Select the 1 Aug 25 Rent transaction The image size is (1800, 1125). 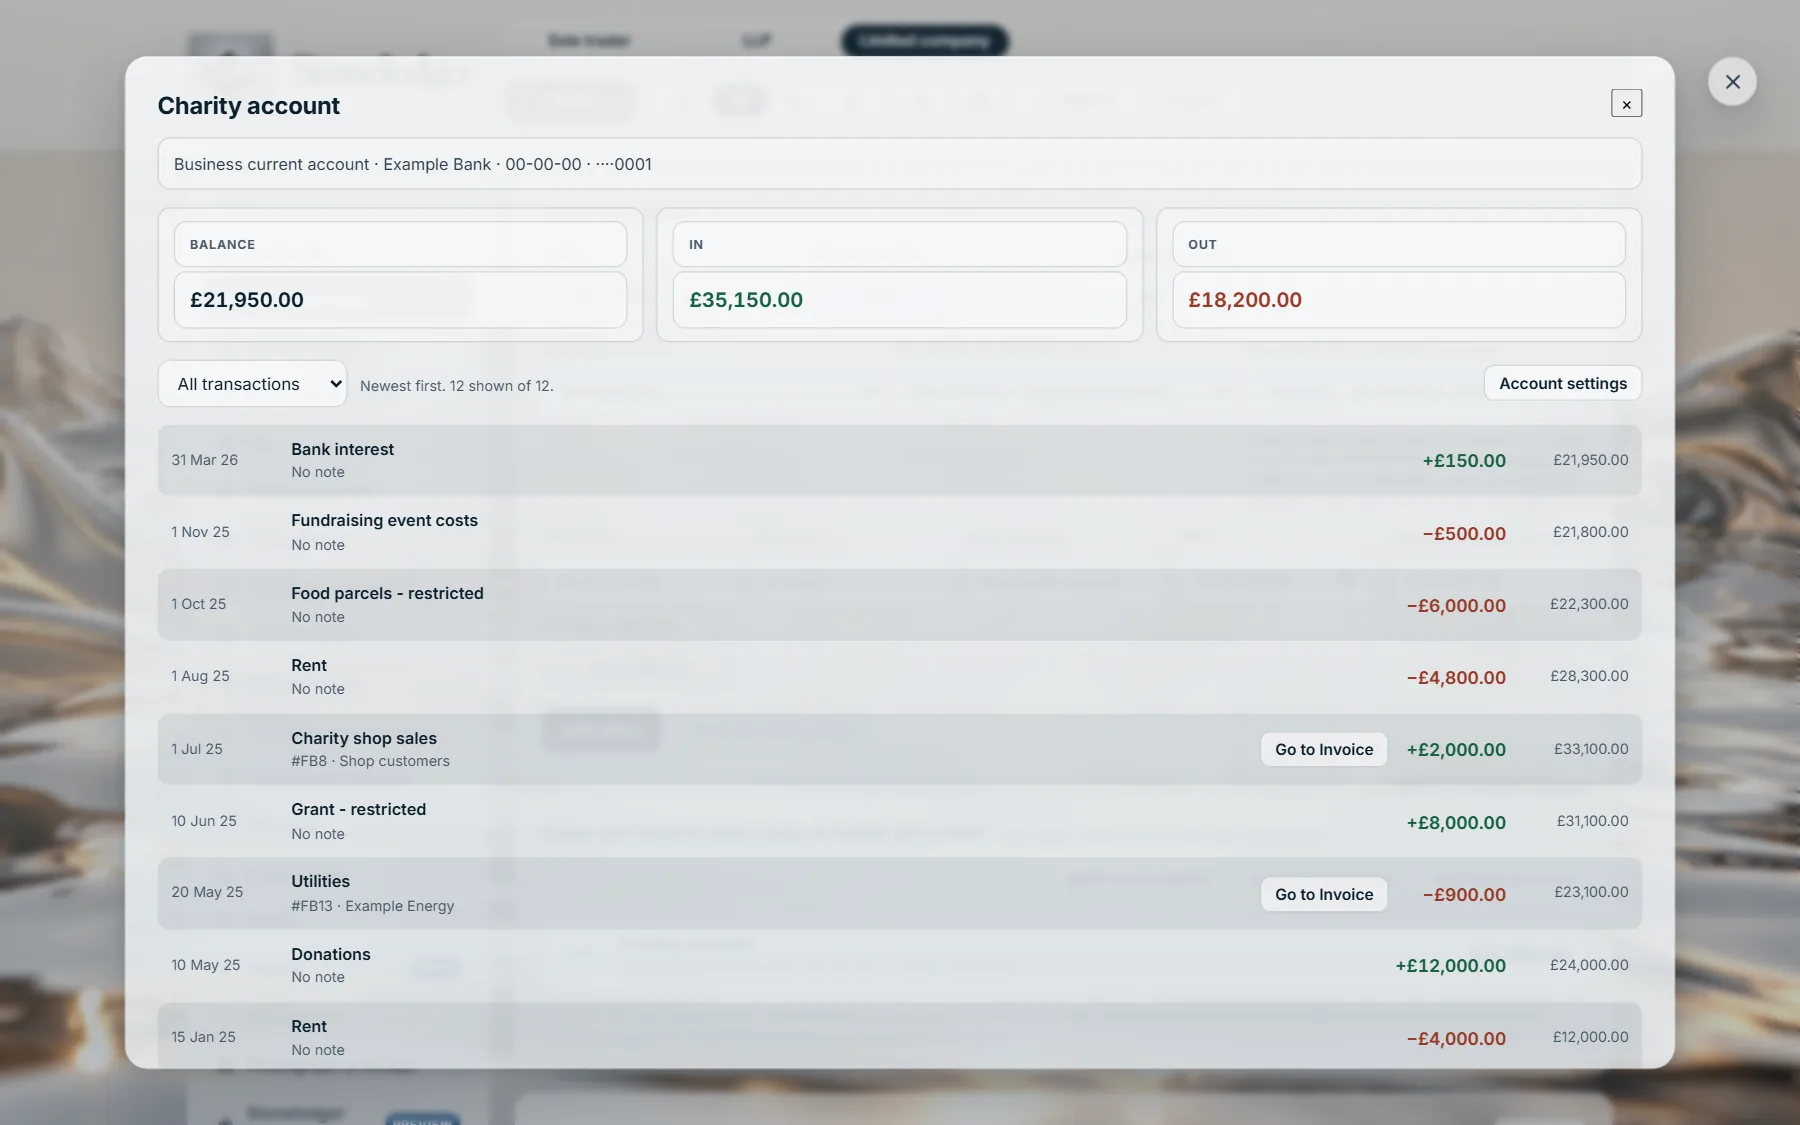pyautogui.click(x=899, y=676)
